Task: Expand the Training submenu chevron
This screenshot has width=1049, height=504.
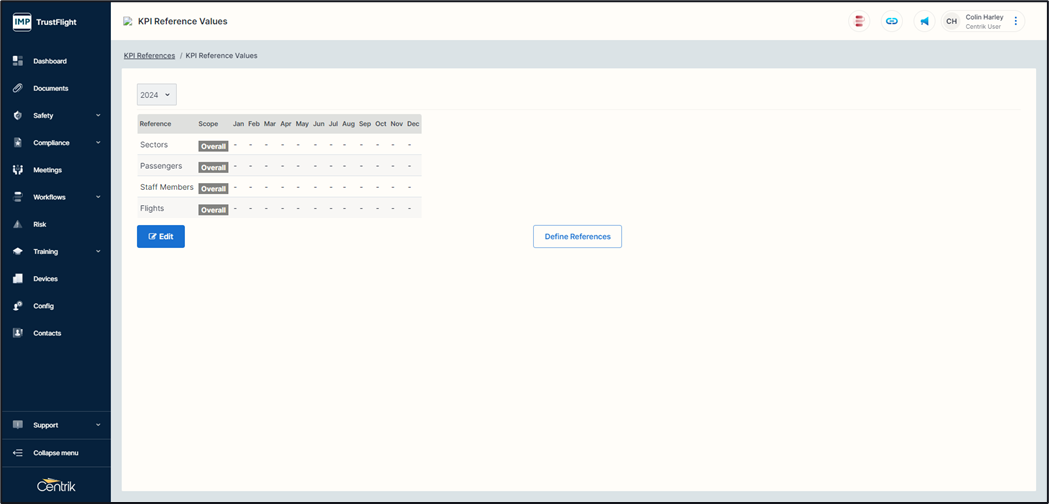Action: tap(98, 252)
